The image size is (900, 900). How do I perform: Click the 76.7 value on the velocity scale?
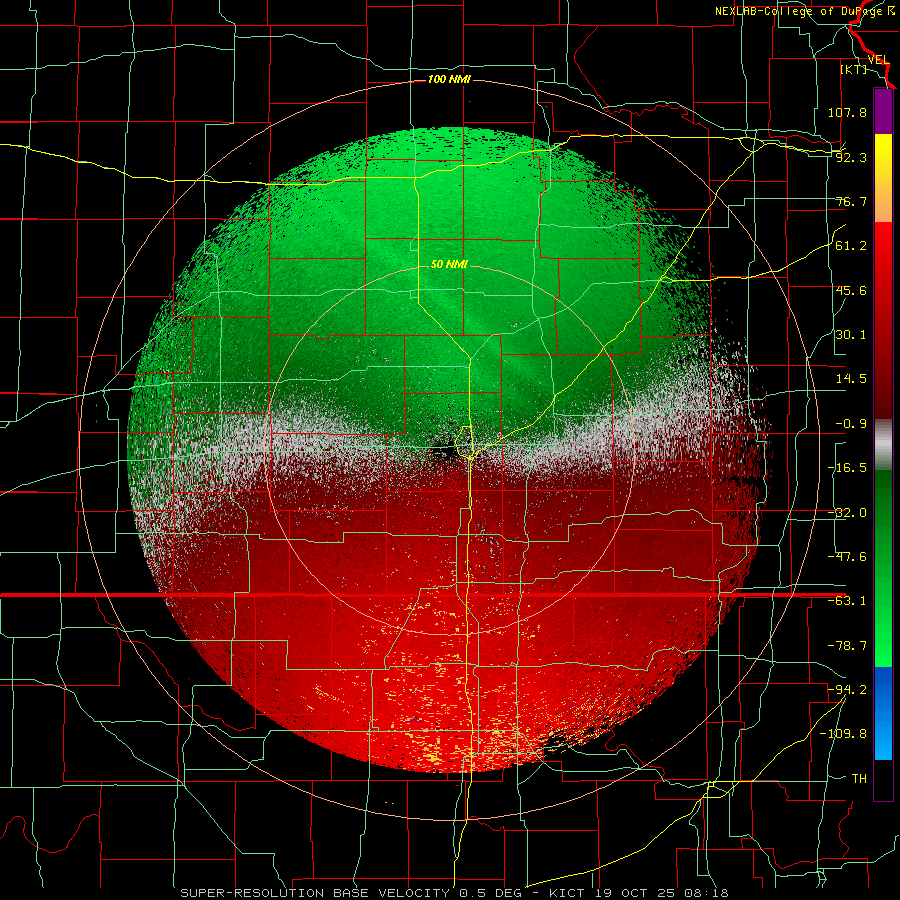[x=851, y=201]
